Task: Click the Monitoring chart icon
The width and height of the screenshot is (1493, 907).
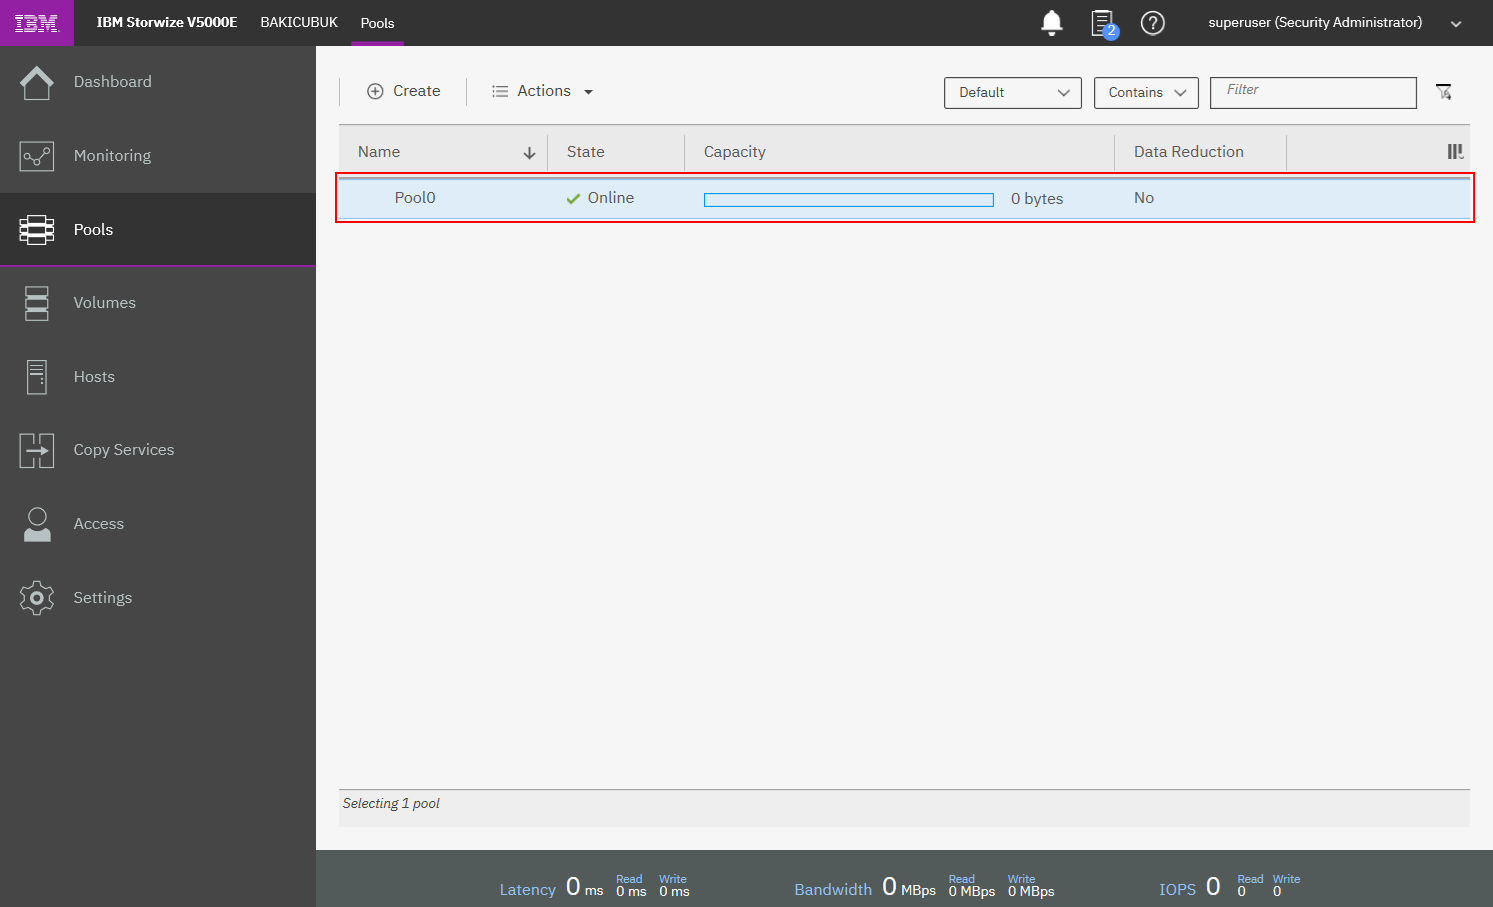Action: pos(37,156)
